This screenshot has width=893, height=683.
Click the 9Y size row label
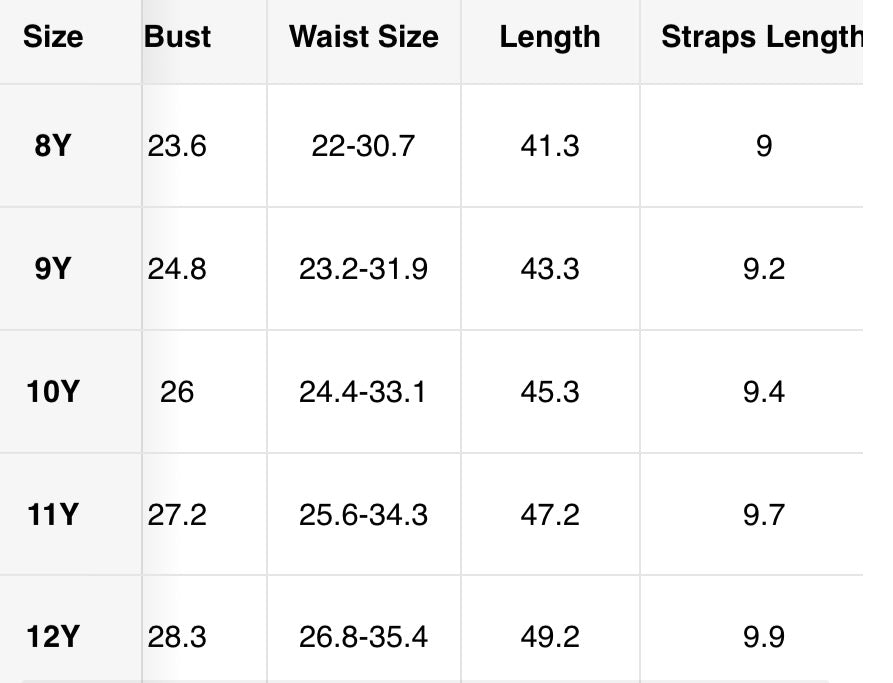53,268
